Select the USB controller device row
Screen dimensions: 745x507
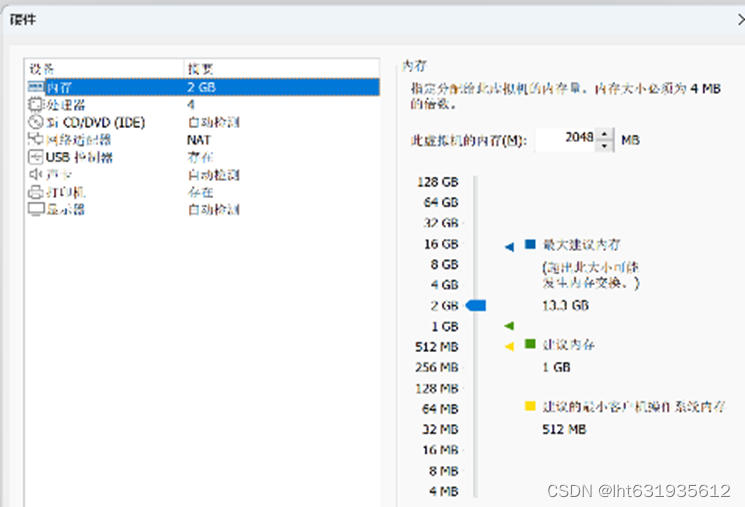(203, 157)
